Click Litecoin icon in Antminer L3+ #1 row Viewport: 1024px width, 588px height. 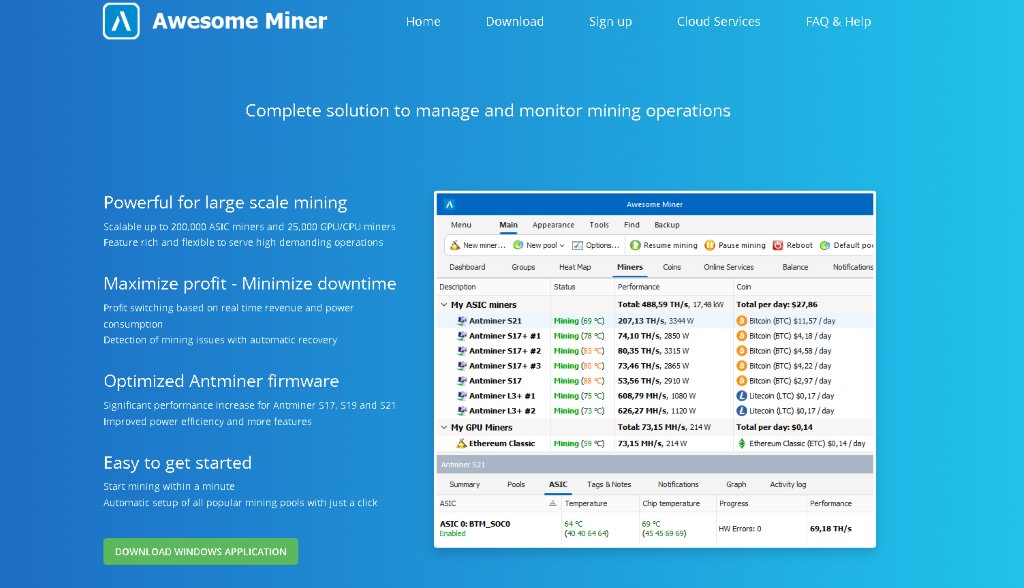[x=741, y=396]
